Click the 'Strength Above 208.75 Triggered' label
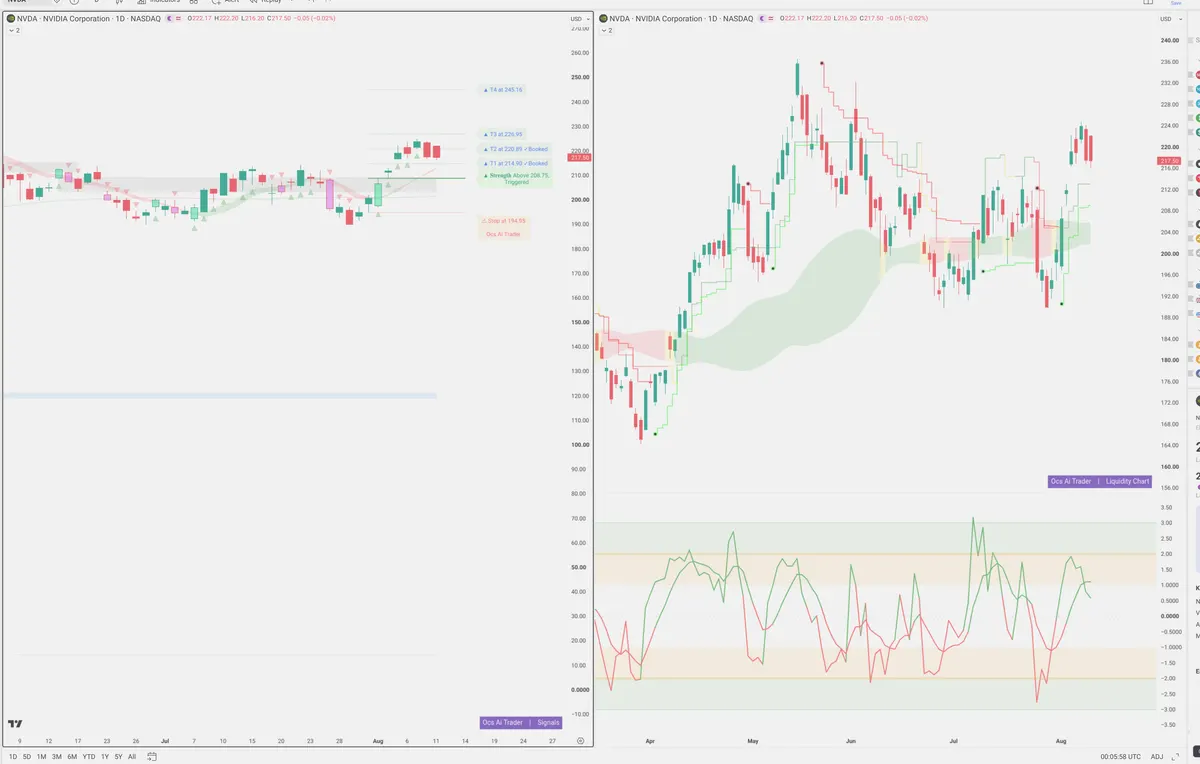1200x764 pixels. [x=515, y=178]
